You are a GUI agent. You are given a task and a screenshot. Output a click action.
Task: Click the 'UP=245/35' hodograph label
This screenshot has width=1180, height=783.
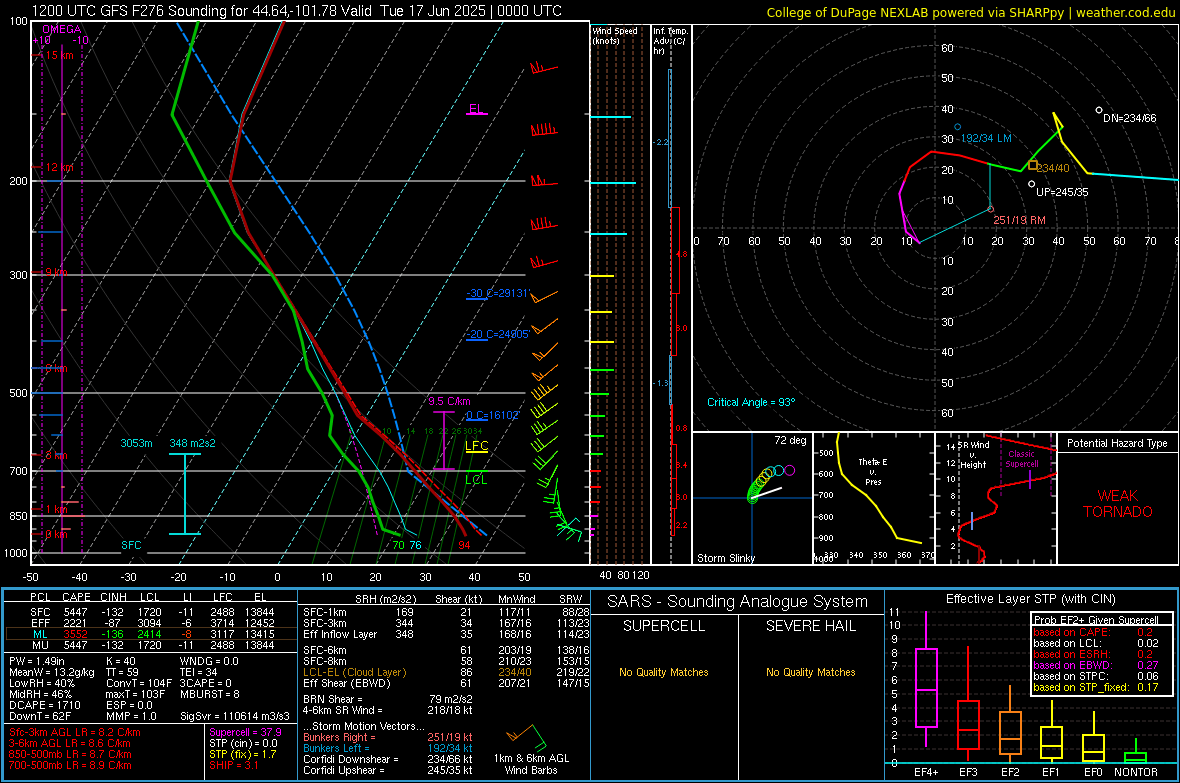pyautogui.click(x=1062, y=192)
